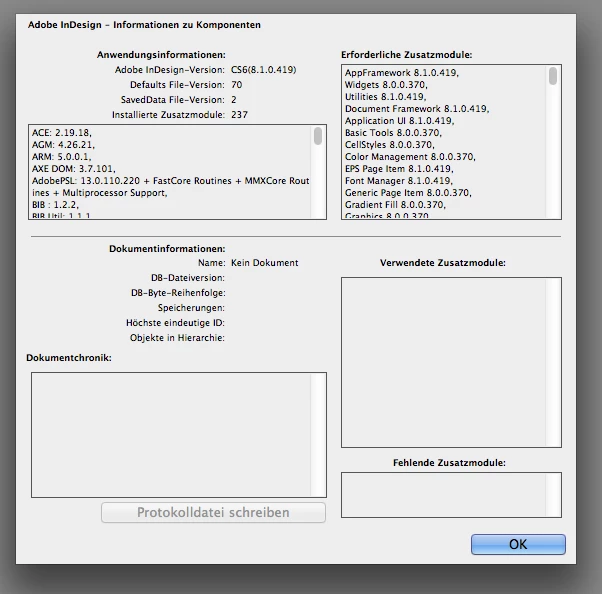Confirm the dialog with OK
This screenshot has height=594, width=602.
tap(518, 544)
